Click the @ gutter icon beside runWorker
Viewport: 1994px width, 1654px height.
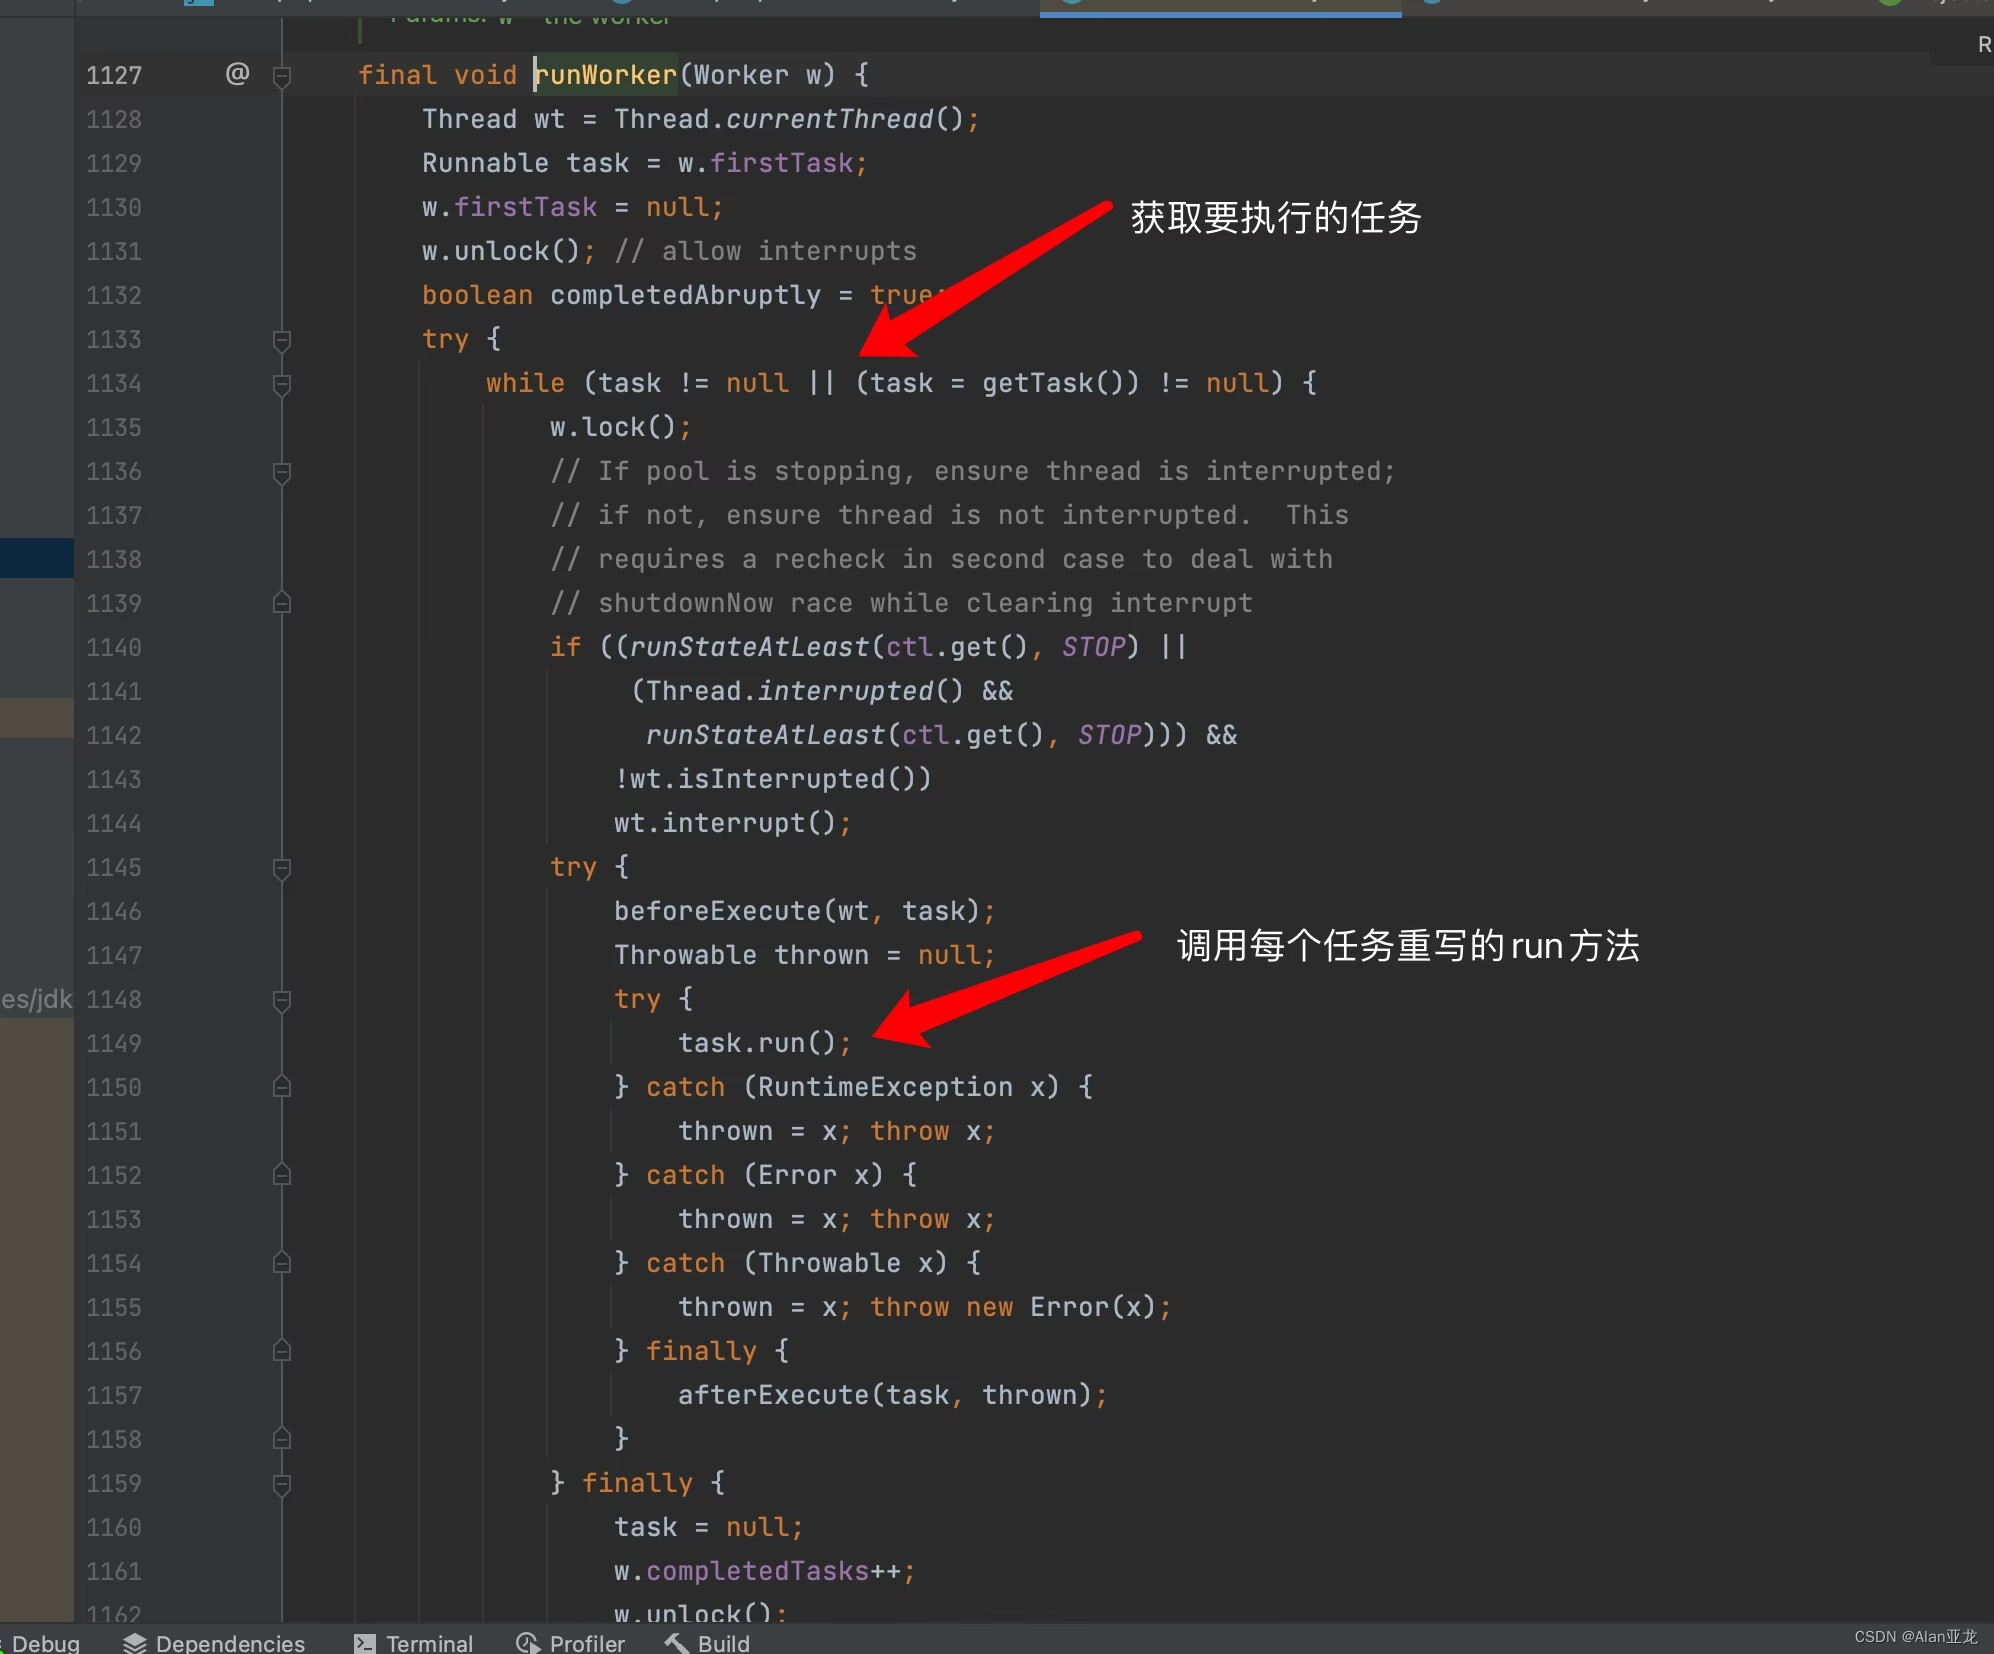(237, 74)
